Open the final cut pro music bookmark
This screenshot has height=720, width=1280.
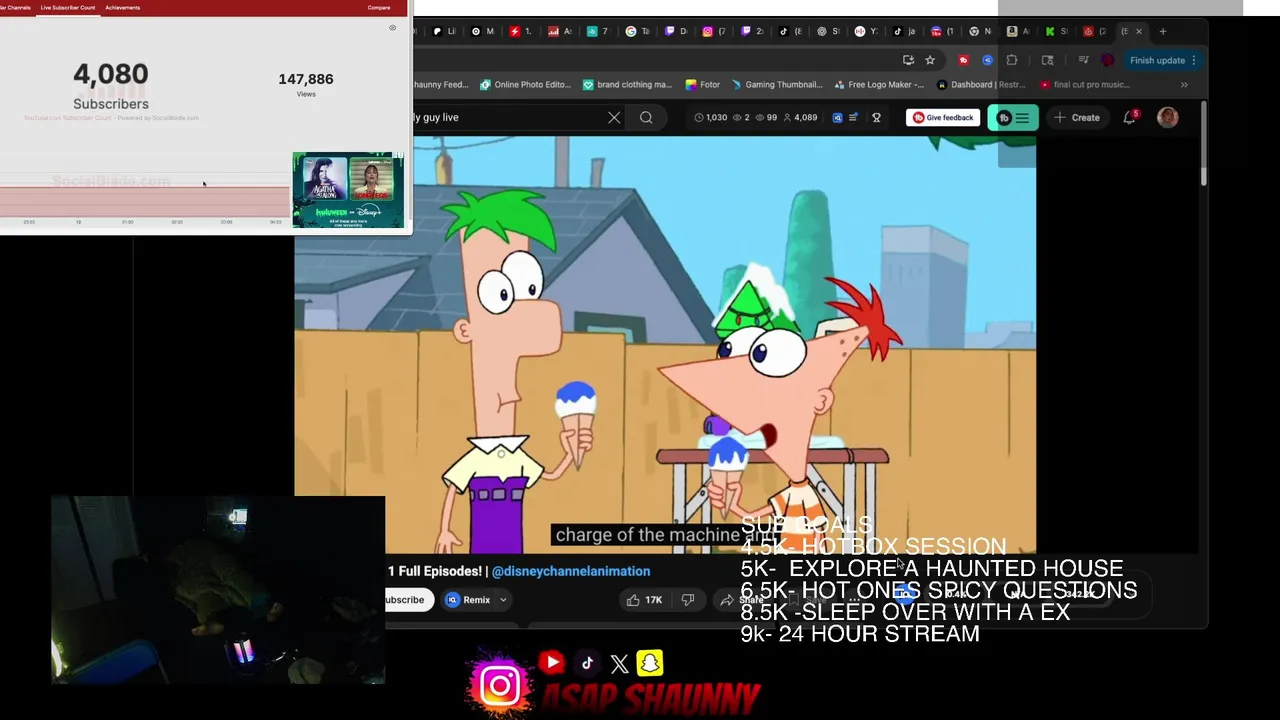click(1084, 85)
